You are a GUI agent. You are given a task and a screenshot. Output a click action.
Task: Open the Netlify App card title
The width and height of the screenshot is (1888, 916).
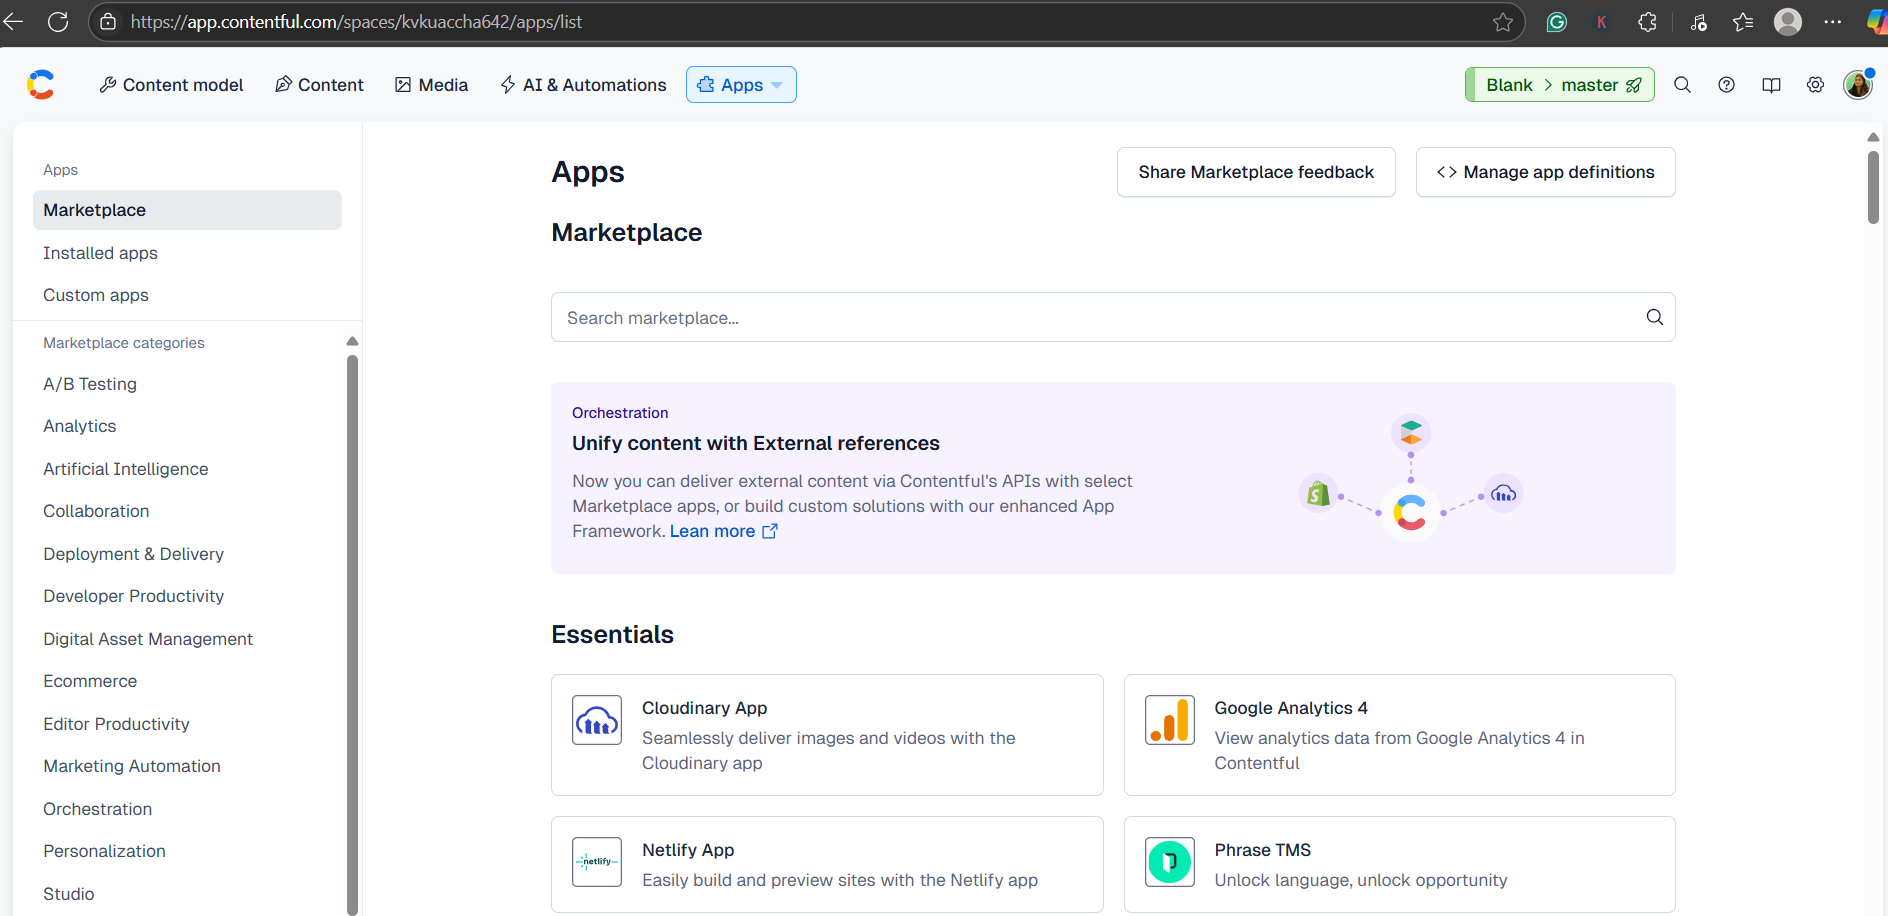[688, 850]
